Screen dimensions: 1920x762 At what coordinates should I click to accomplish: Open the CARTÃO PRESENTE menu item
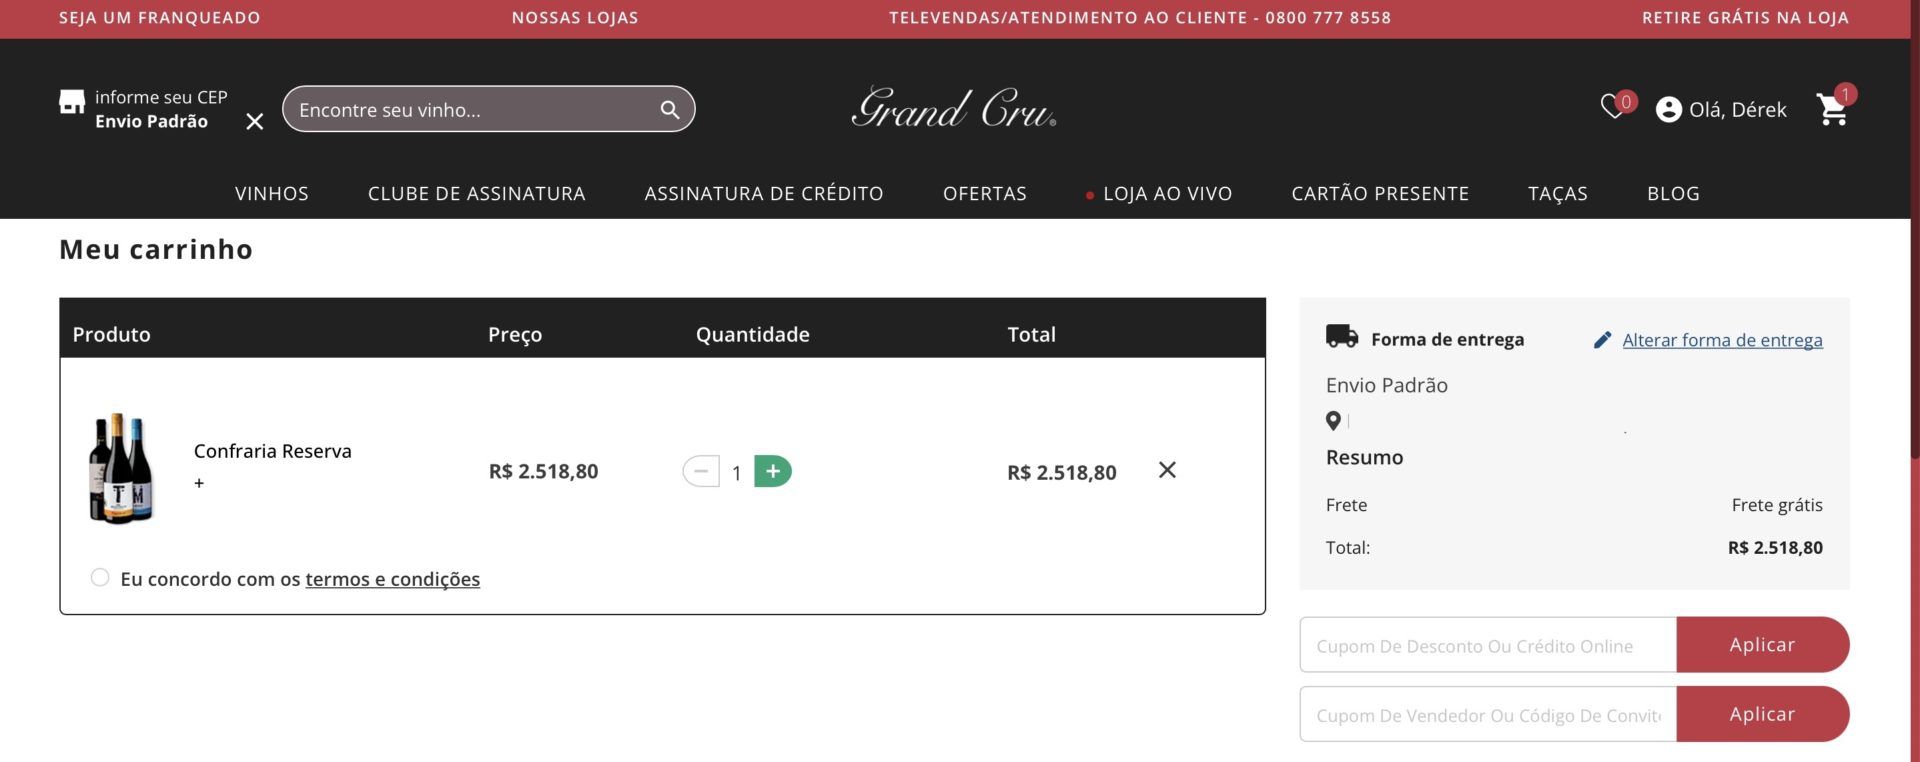(x=1380, y=193)
